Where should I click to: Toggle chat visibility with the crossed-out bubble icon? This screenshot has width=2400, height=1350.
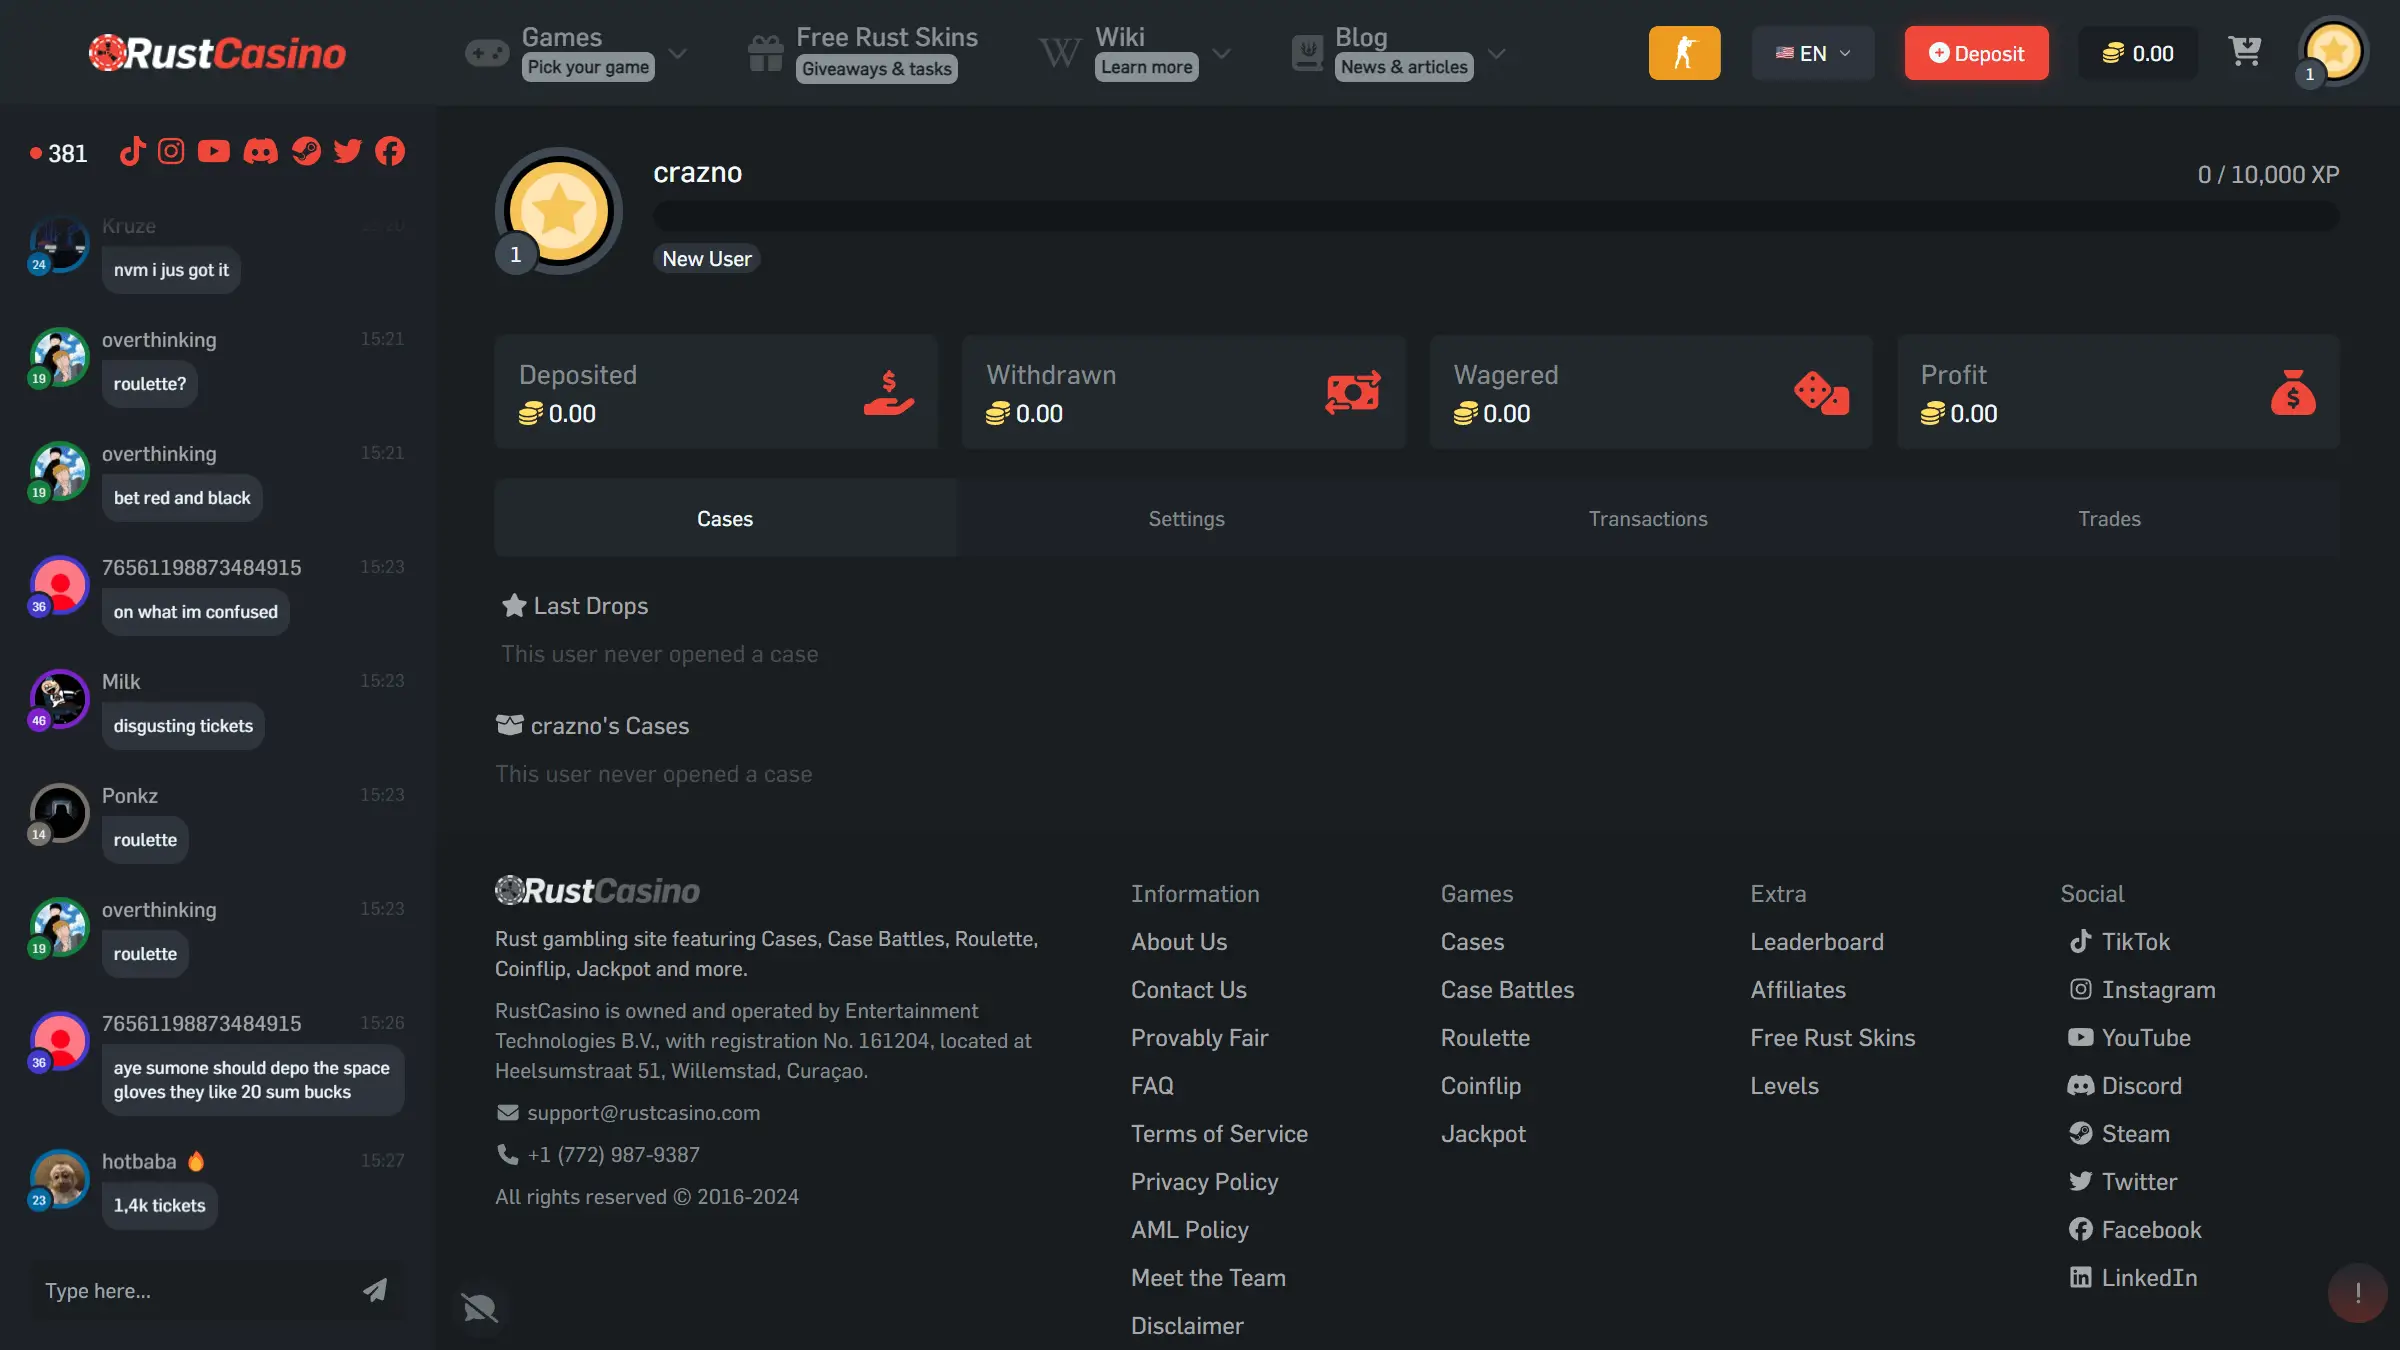[x=479, y=1307]
